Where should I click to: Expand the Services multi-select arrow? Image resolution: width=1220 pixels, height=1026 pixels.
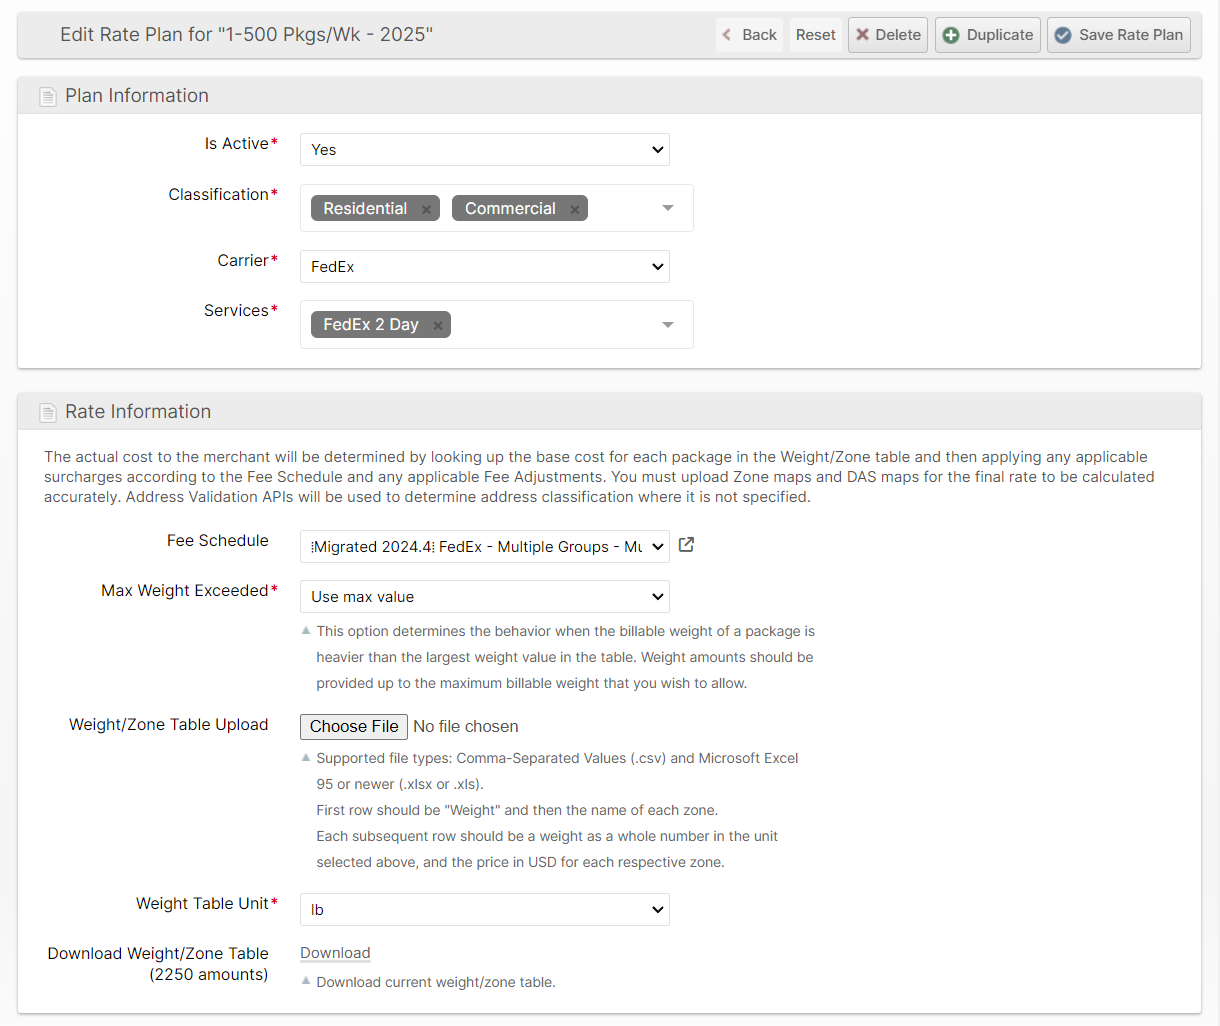point(668,325)
